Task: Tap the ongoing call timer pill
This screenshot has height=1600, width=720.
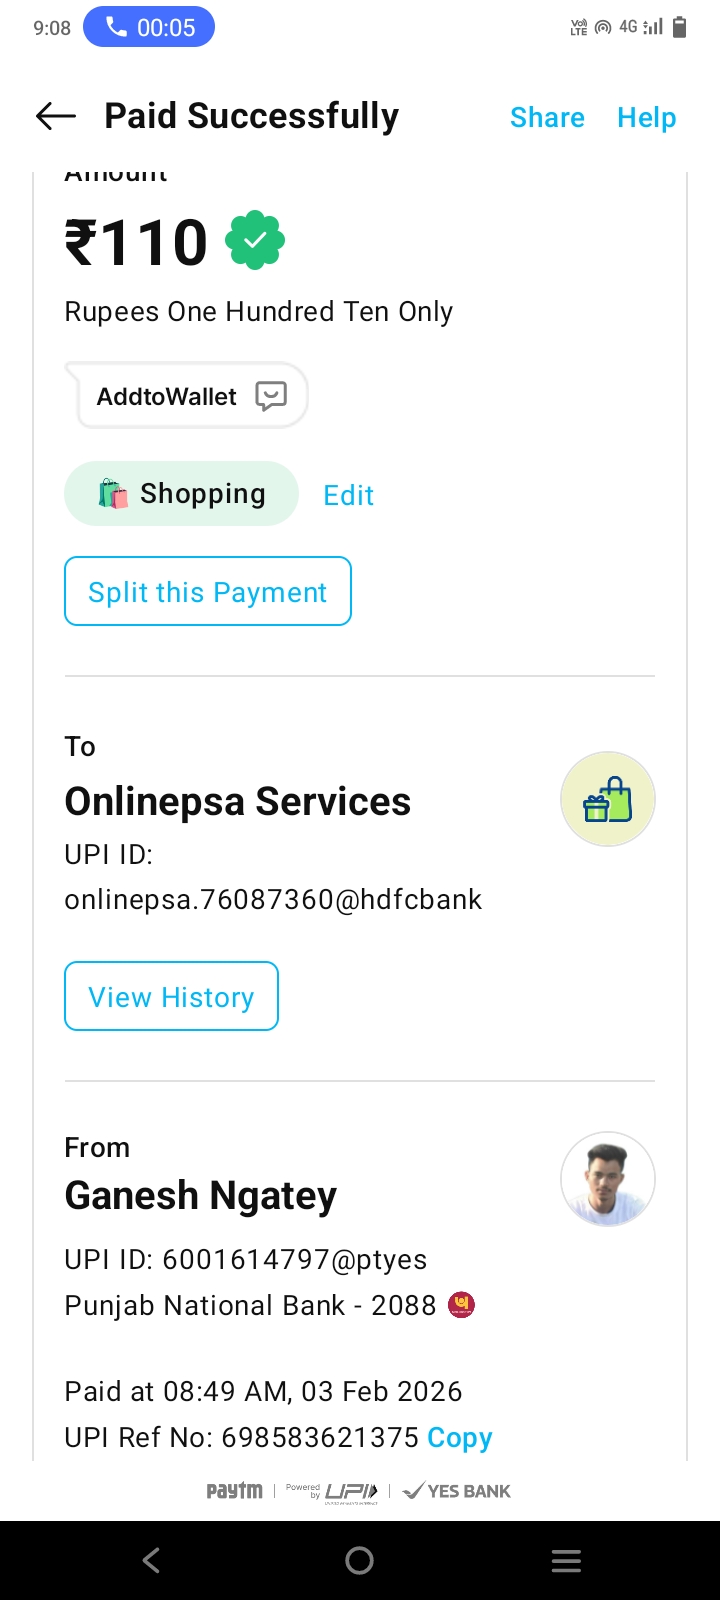Action: (149, 27)
